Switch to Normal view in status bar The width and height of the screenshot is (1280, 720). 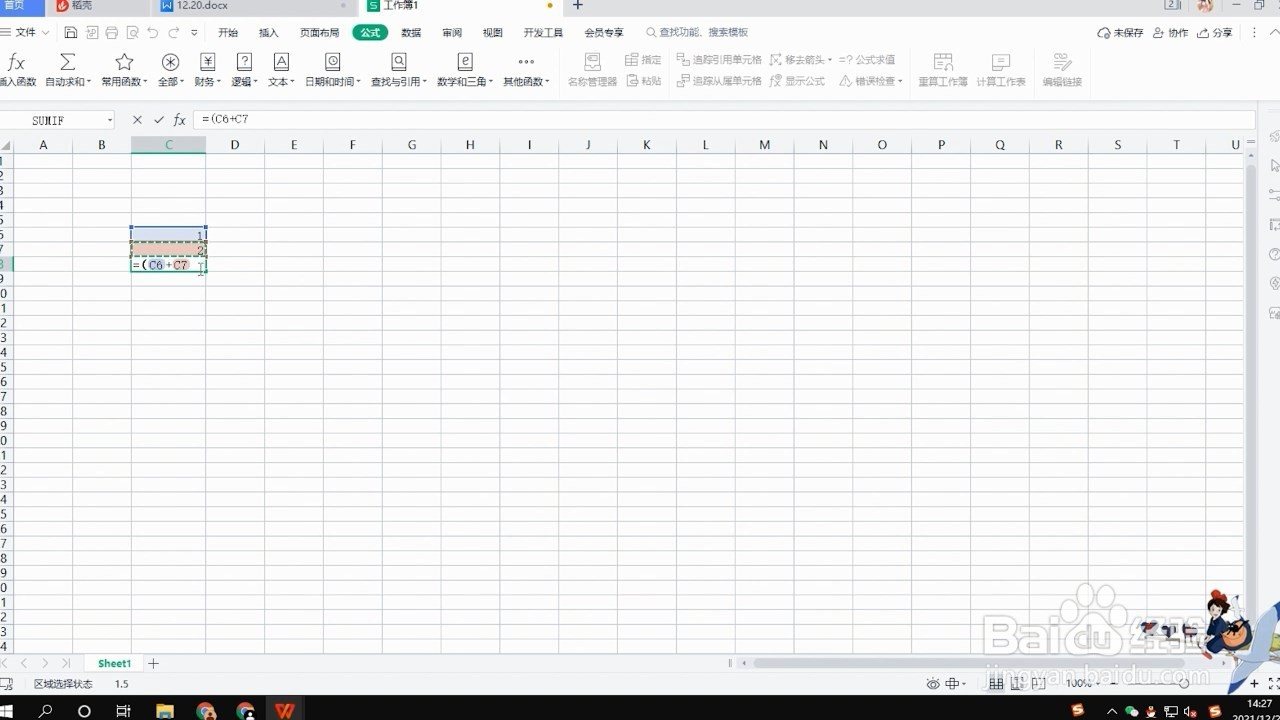point(996,684)
